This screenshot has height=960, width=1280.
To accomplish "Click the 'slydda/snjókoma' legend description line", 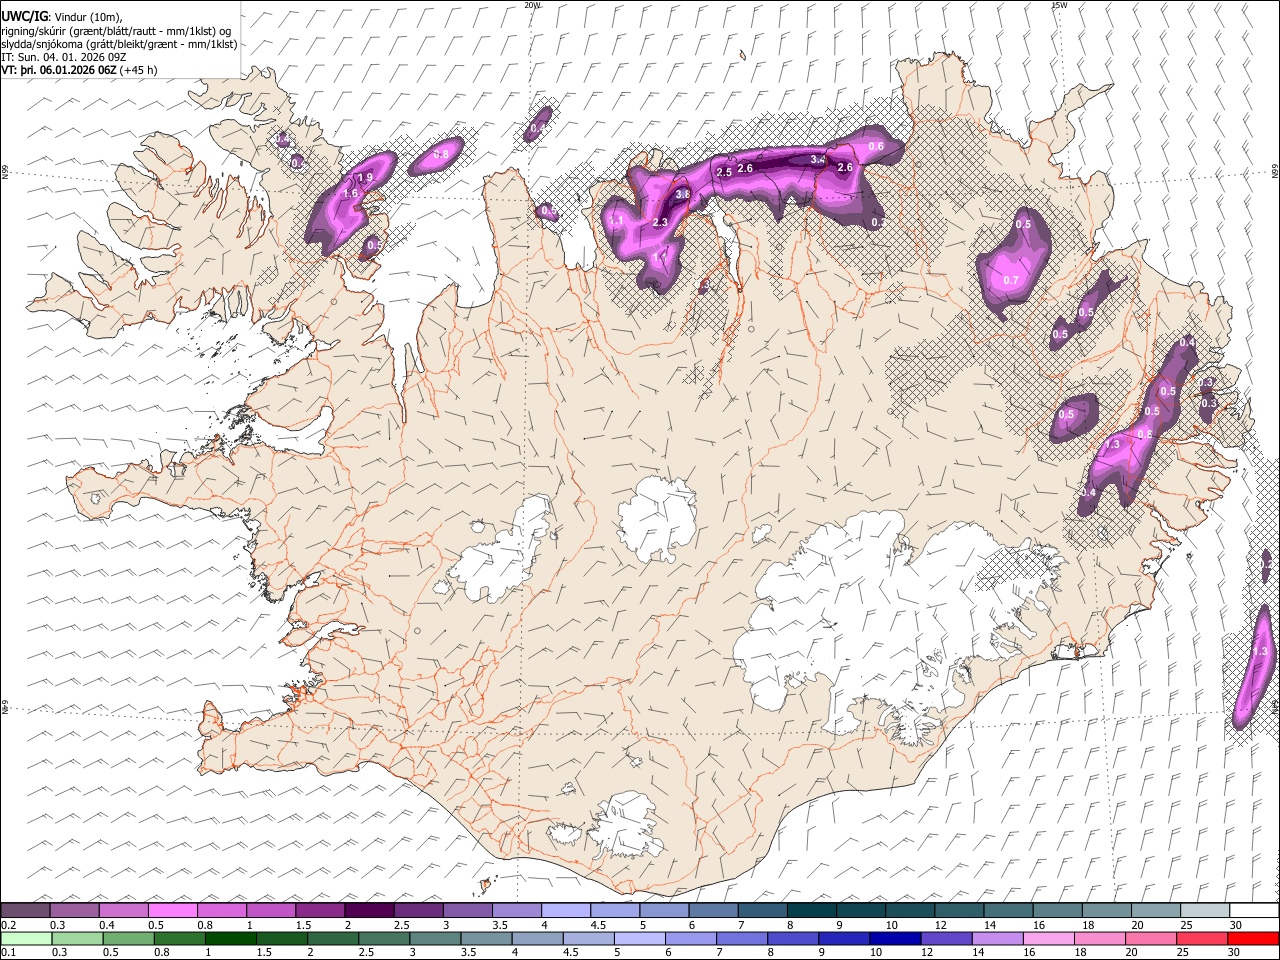I will (119, 44).
